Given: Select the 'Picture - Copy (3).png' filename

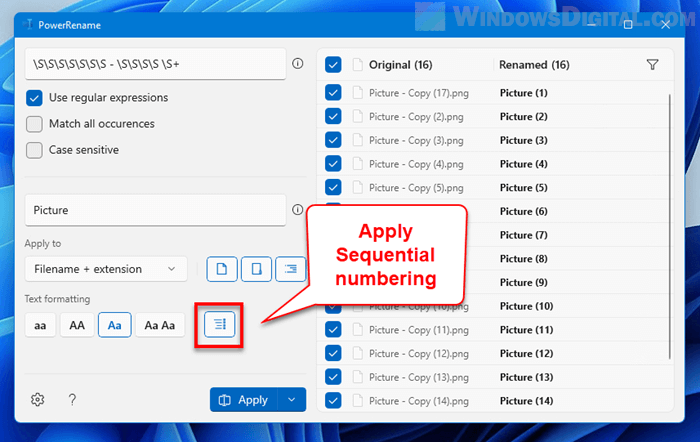Looking at the screenshot, I should (x=416, y=141).
